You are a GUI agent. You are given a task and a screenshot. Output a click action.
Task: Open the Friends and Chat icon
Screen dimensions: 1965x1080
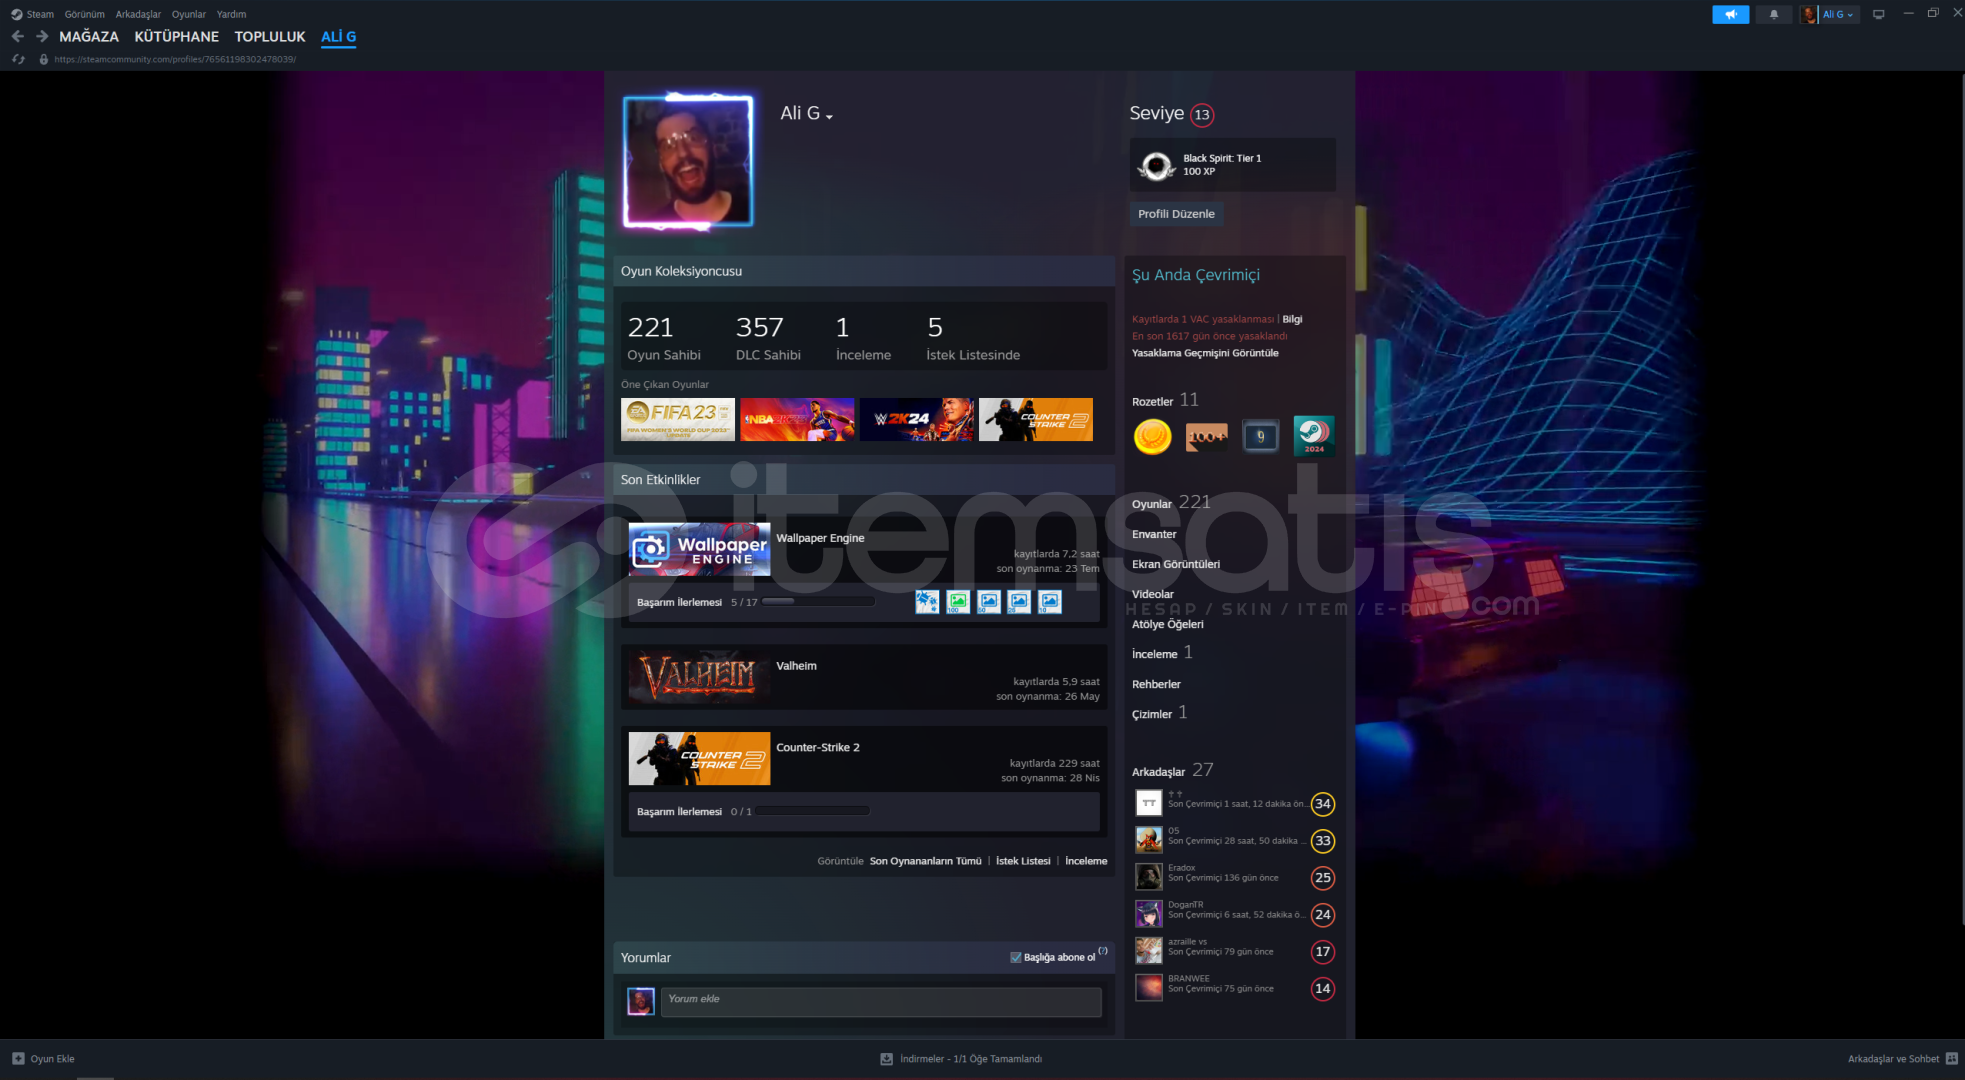click(x=1951, y=1058)
